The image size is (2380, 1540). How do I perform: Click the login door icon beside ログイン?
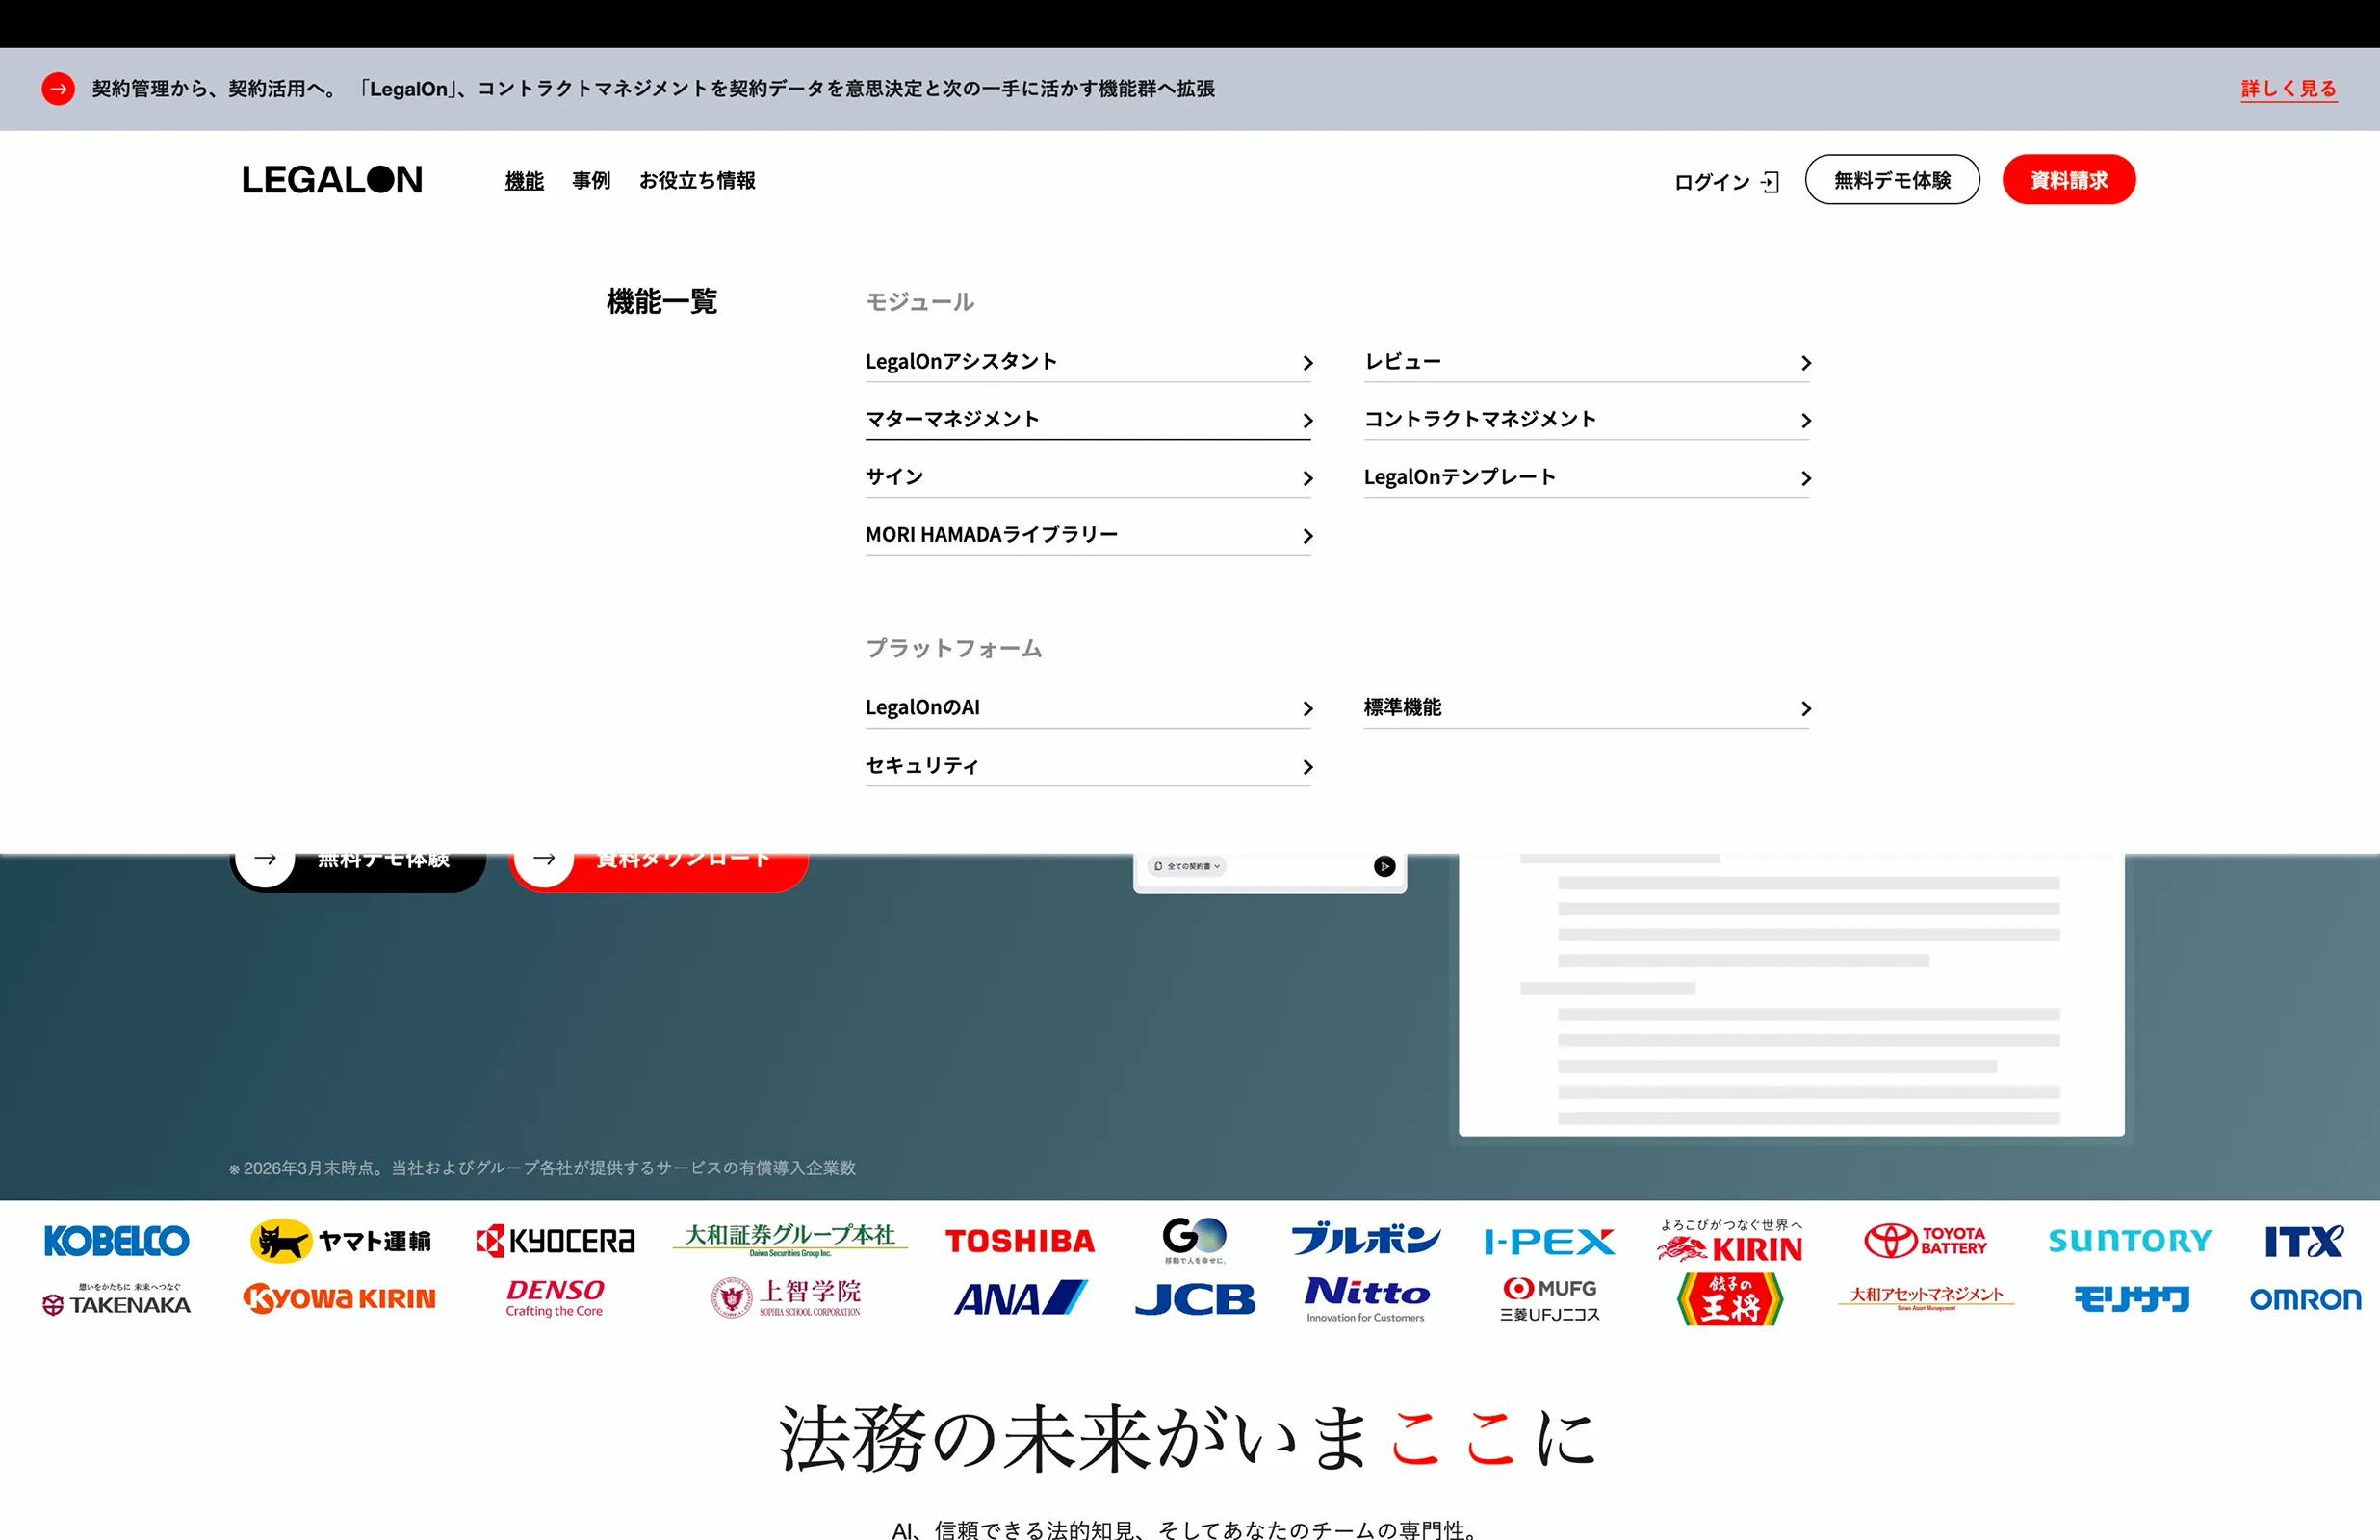click(1770, 182)
